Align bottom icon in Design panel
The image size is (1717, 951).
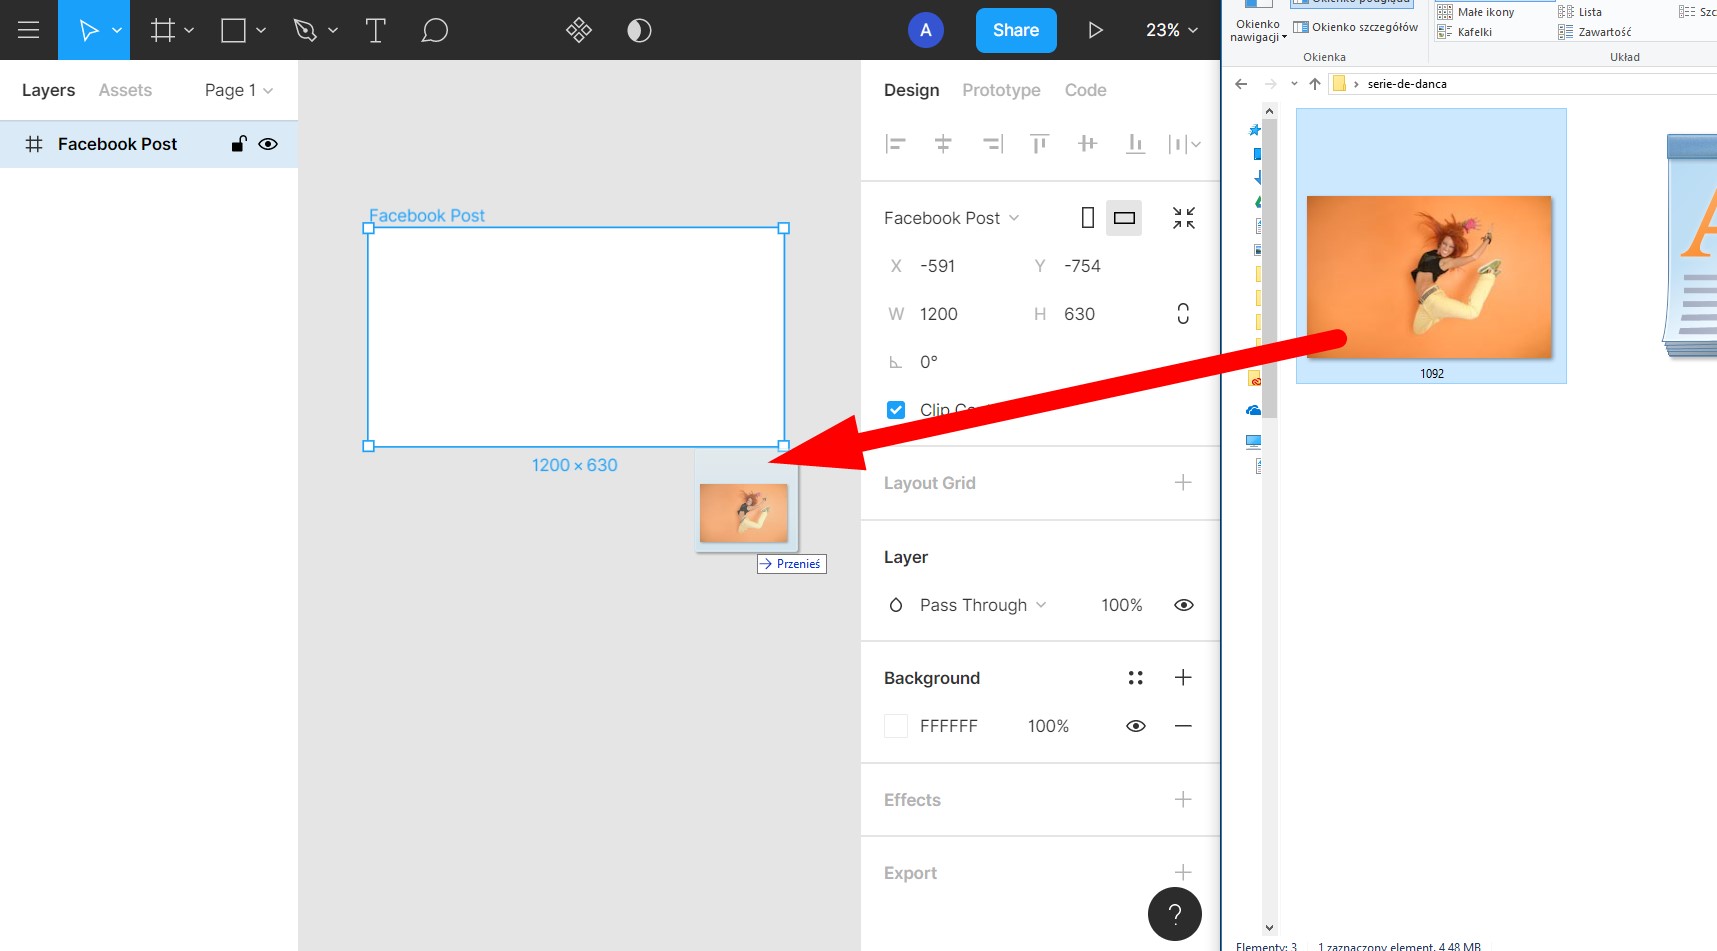point(1135,144)
